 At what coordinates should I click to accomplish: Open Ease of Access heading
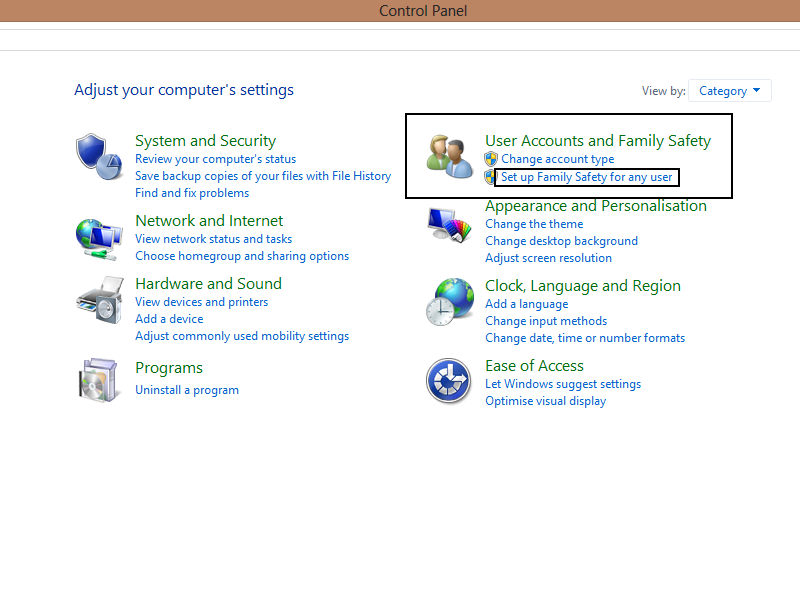tap(534, 366)
